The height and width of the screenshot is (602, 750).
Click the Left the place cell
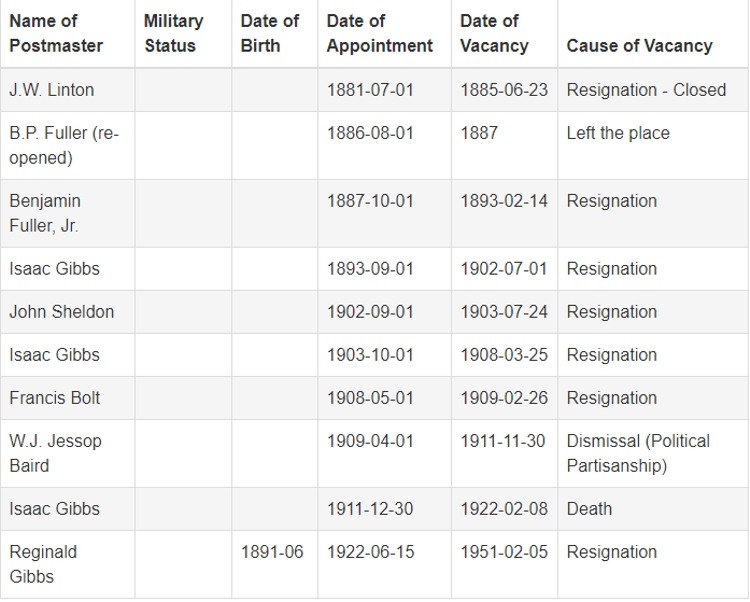coord(653,145)
